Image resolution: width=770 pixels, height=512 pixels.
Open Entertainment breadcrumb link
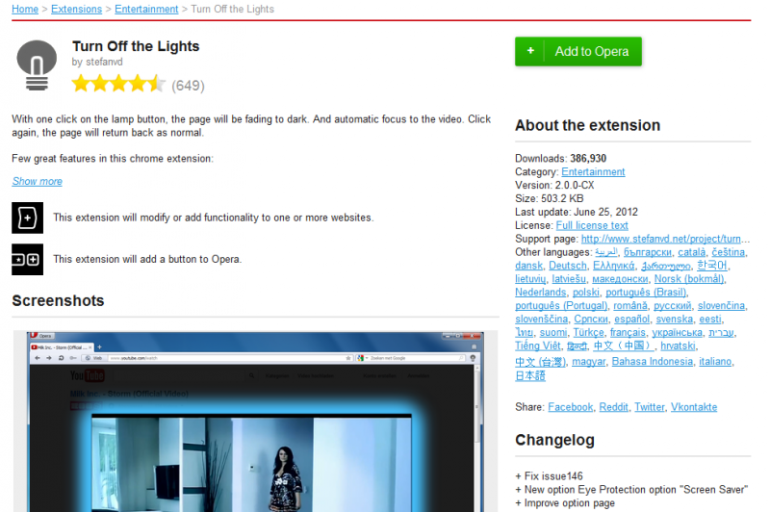click(x=146, y=9)
